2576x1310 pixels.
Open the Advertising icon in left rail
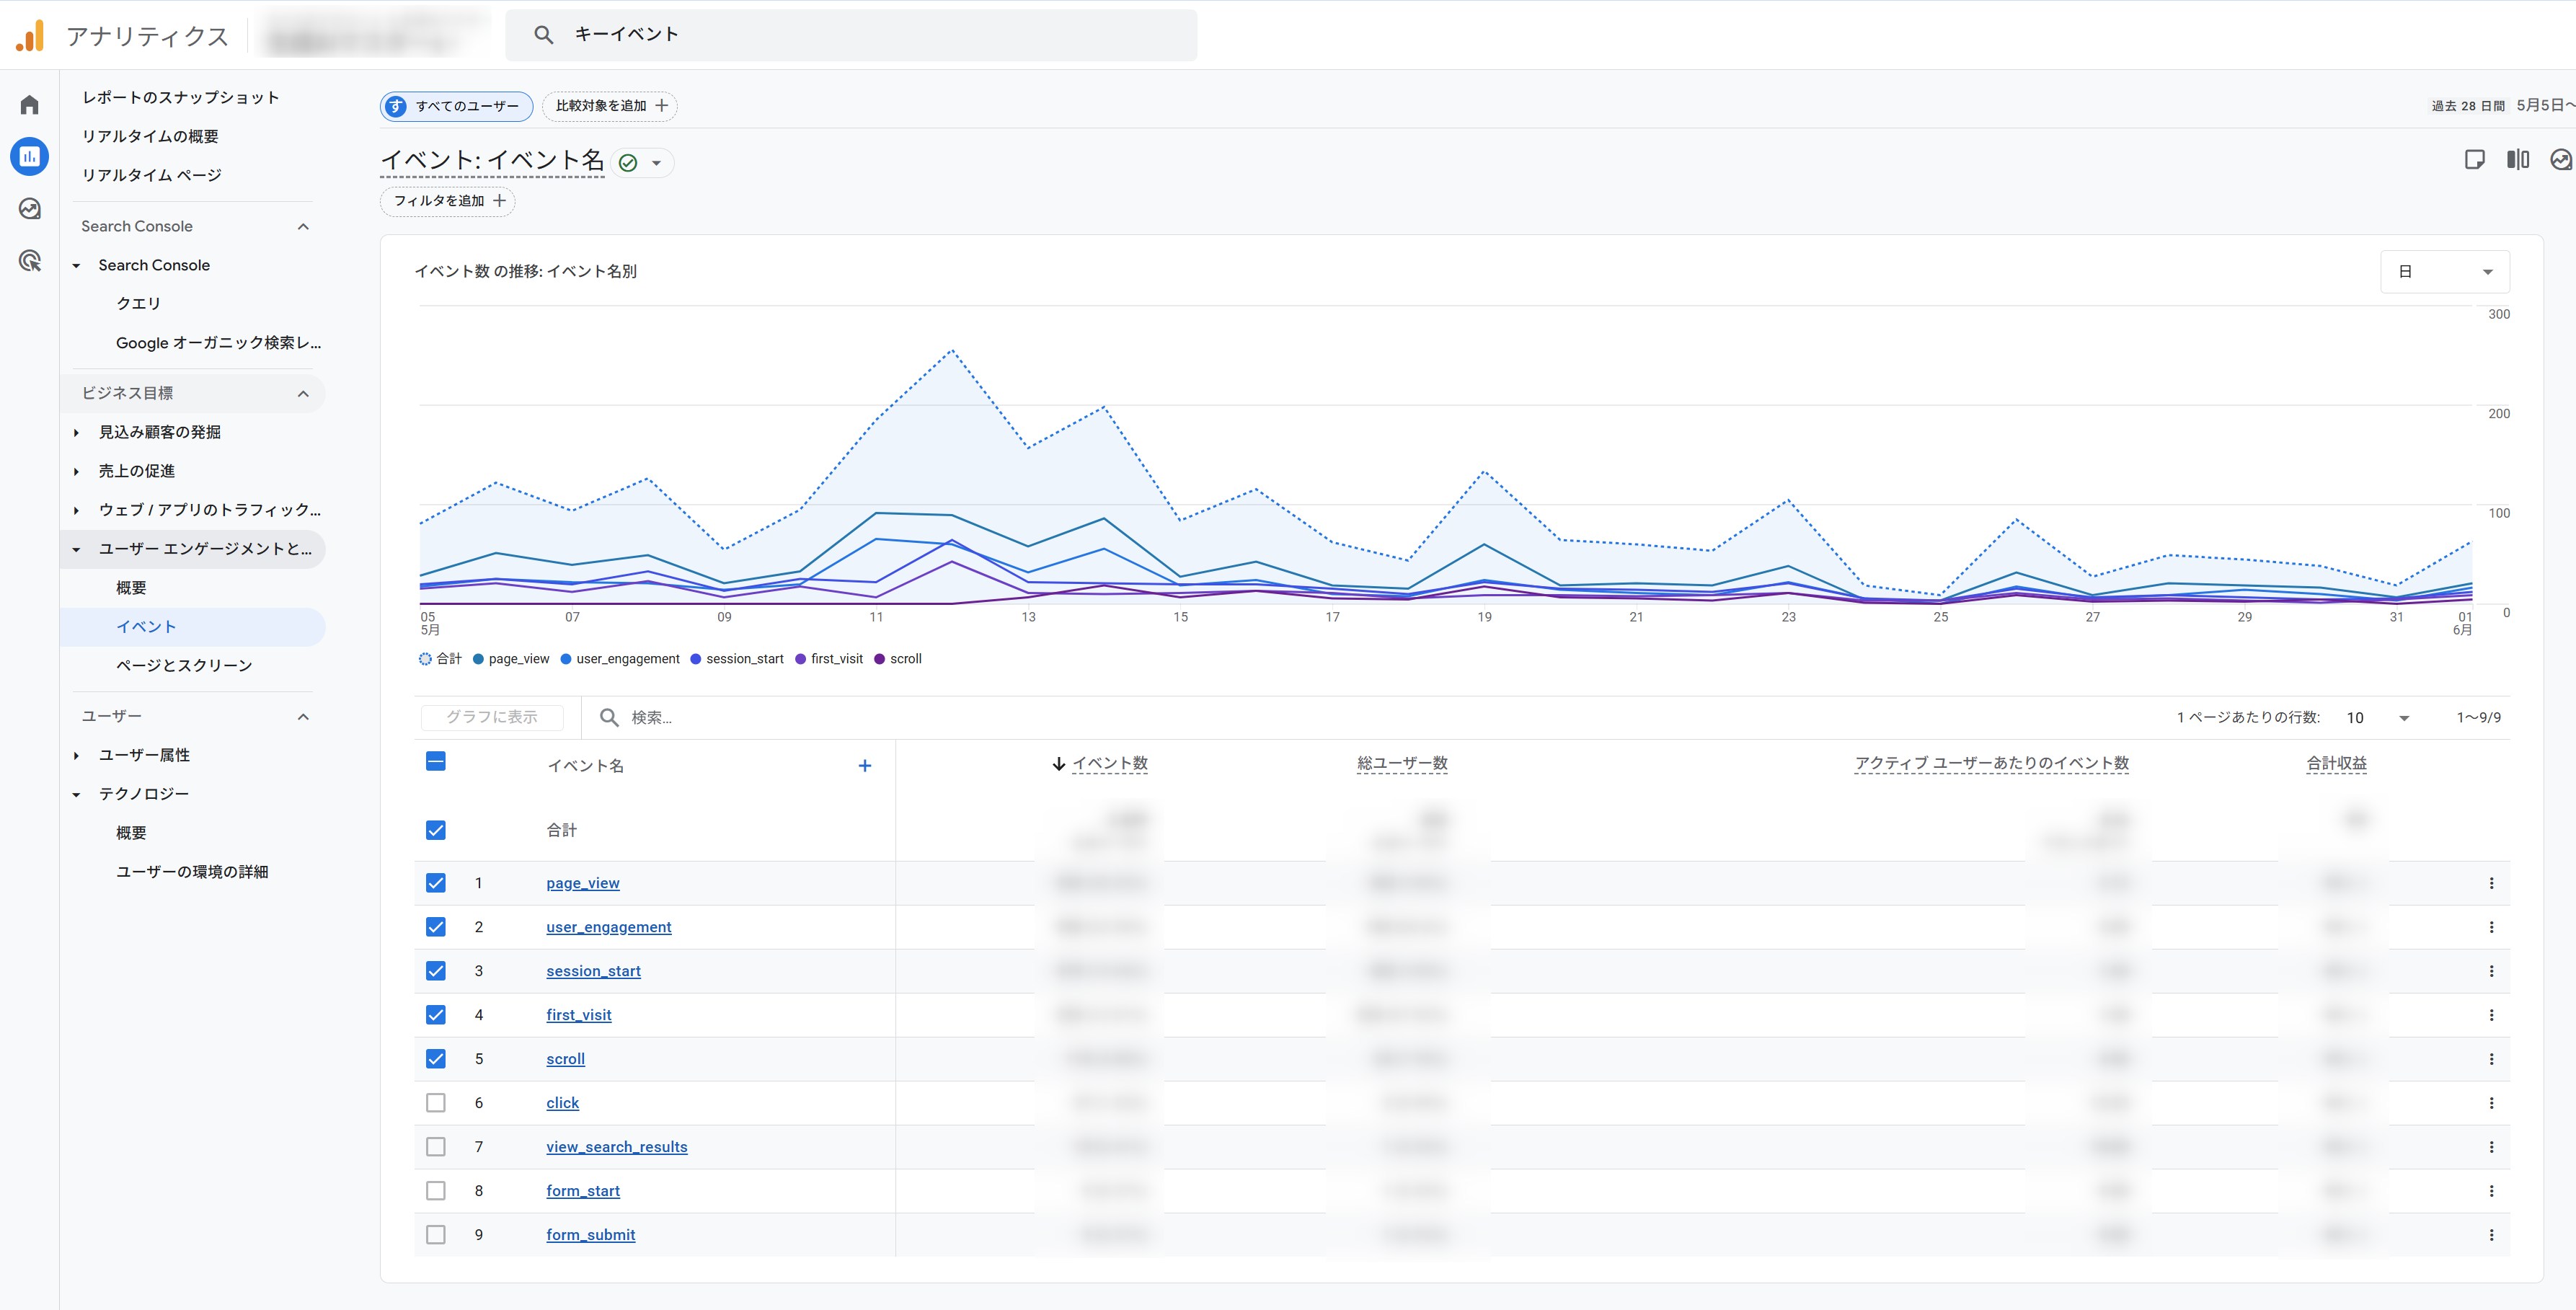click(30, 261)
